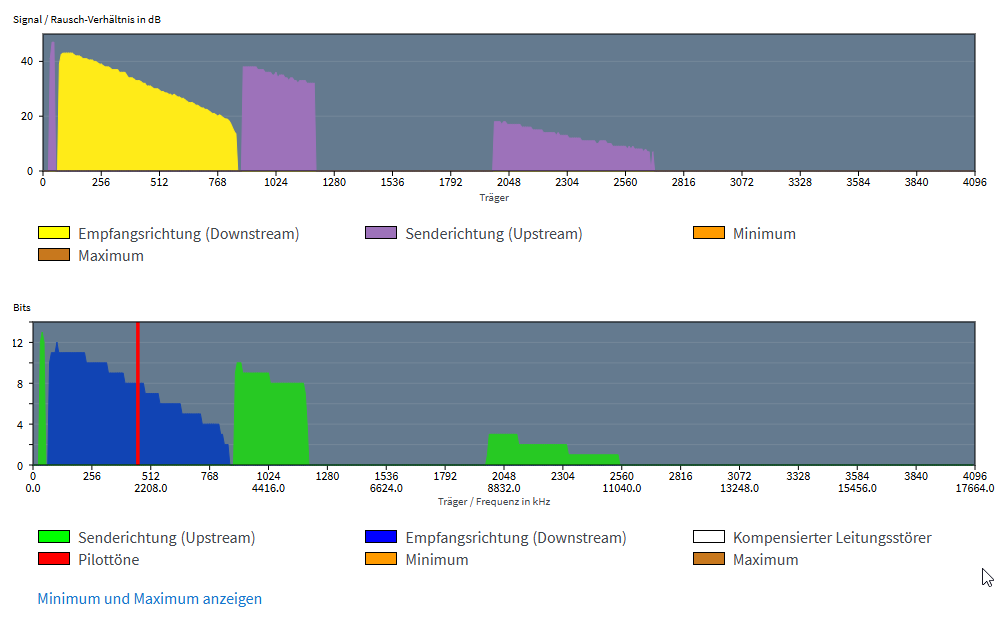
Task: Select the purple Senderichtung (Upstream) swatch
Action: (x=380, y=233)
